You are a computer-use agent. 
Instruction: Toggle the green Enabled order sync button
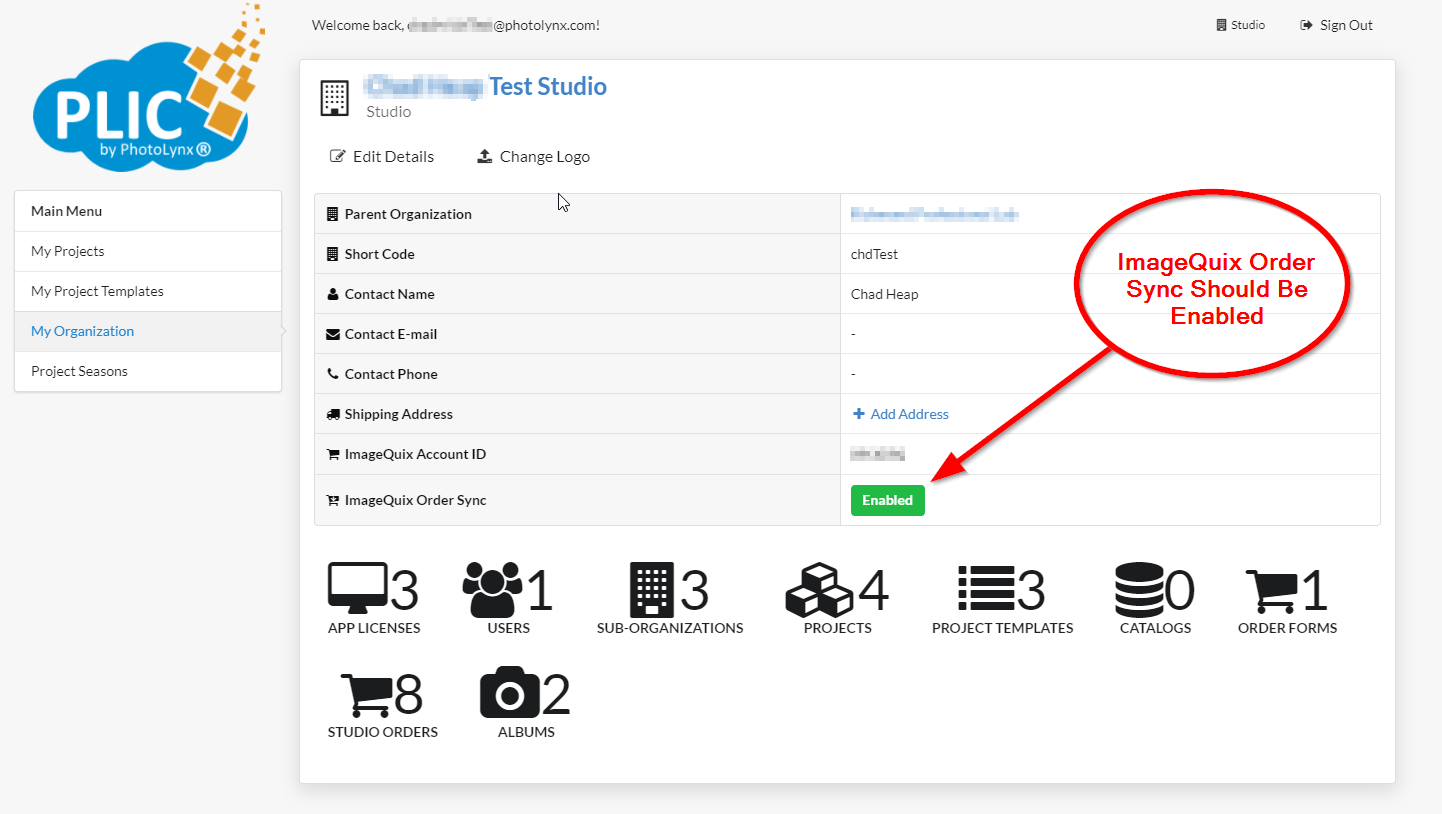(x=888, y=500)
